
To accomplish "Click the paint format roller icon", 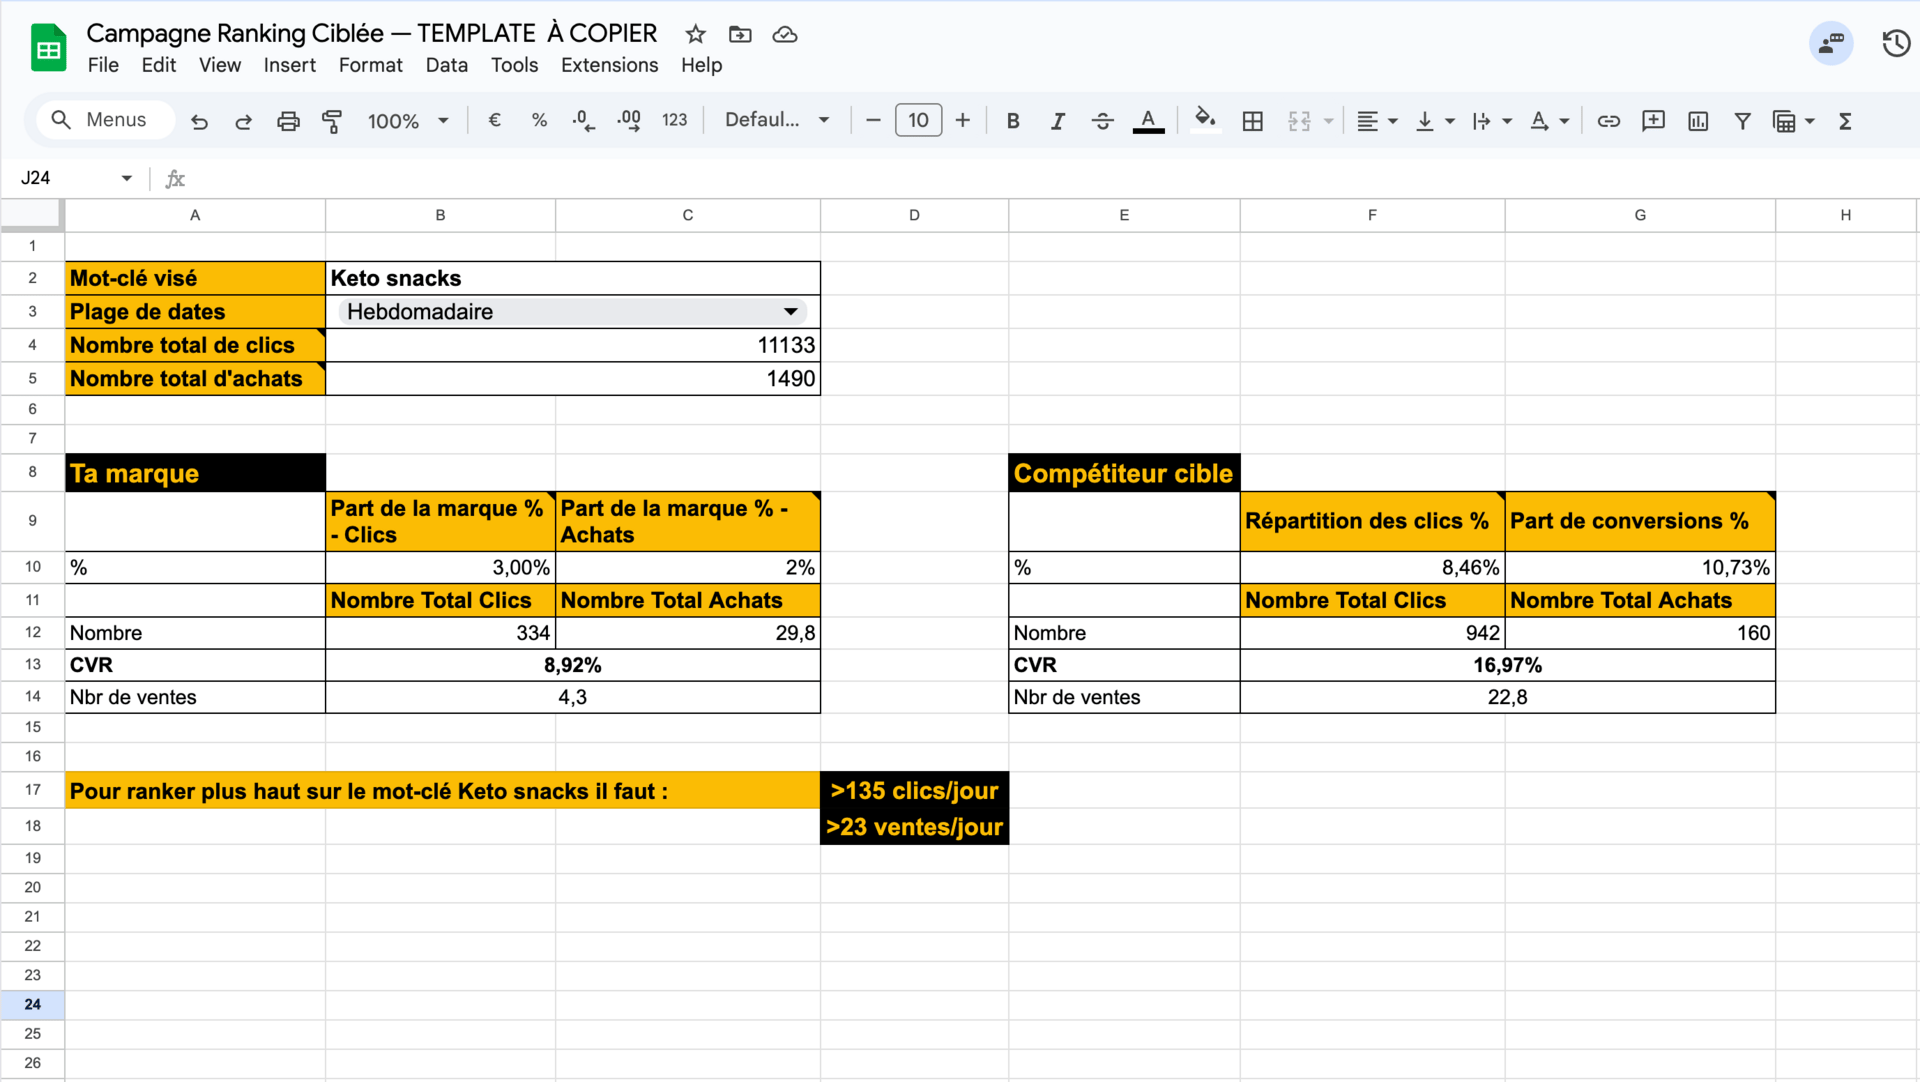I will [332, 121].
